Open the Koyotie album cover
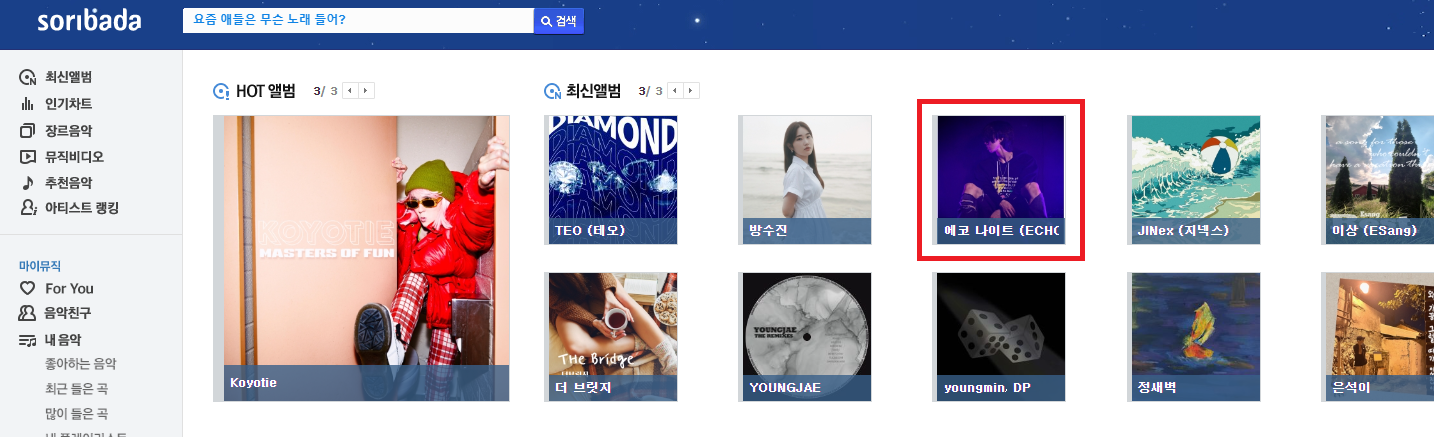This screenshot has height=437, width=1434. click(361, 258)
